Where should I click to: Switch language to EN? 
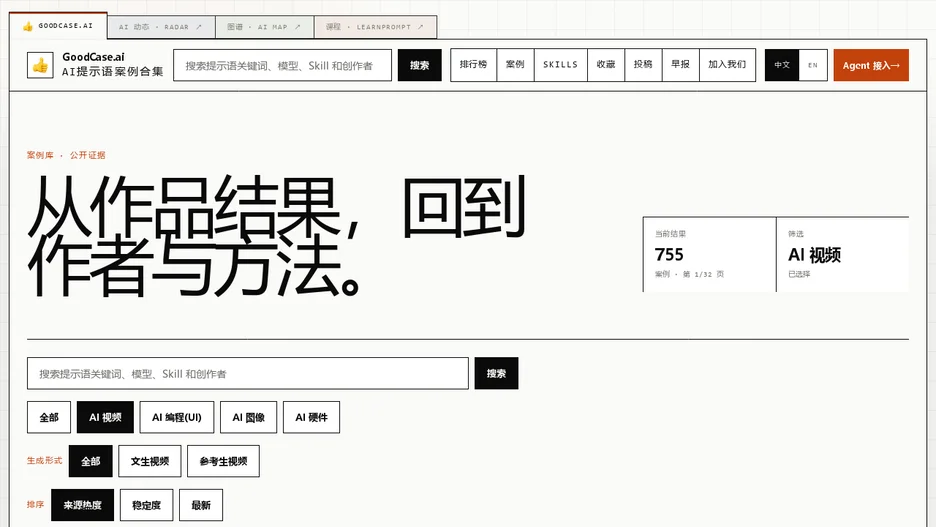tap(813, 65)
